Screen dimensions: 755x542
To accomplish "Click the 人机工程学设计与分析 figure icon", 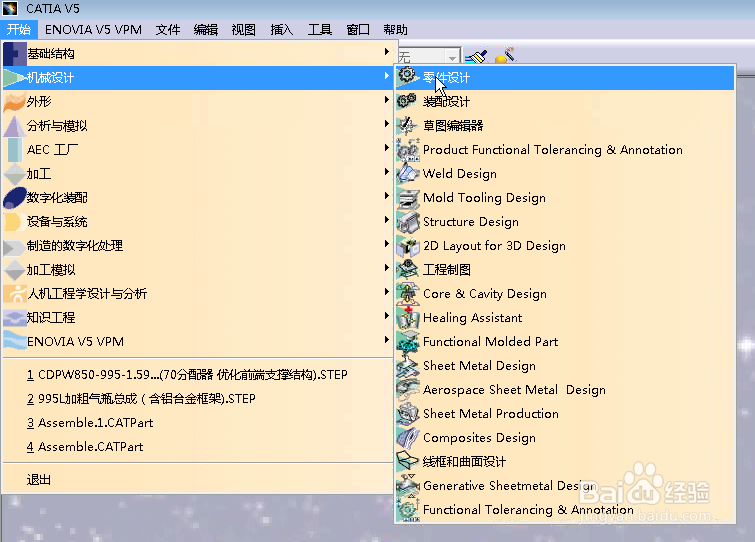I will 14,294.
